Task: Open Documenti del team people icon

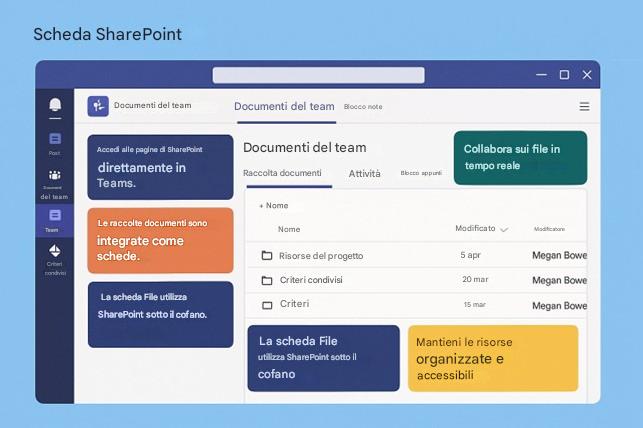Action: click(55, 175)
